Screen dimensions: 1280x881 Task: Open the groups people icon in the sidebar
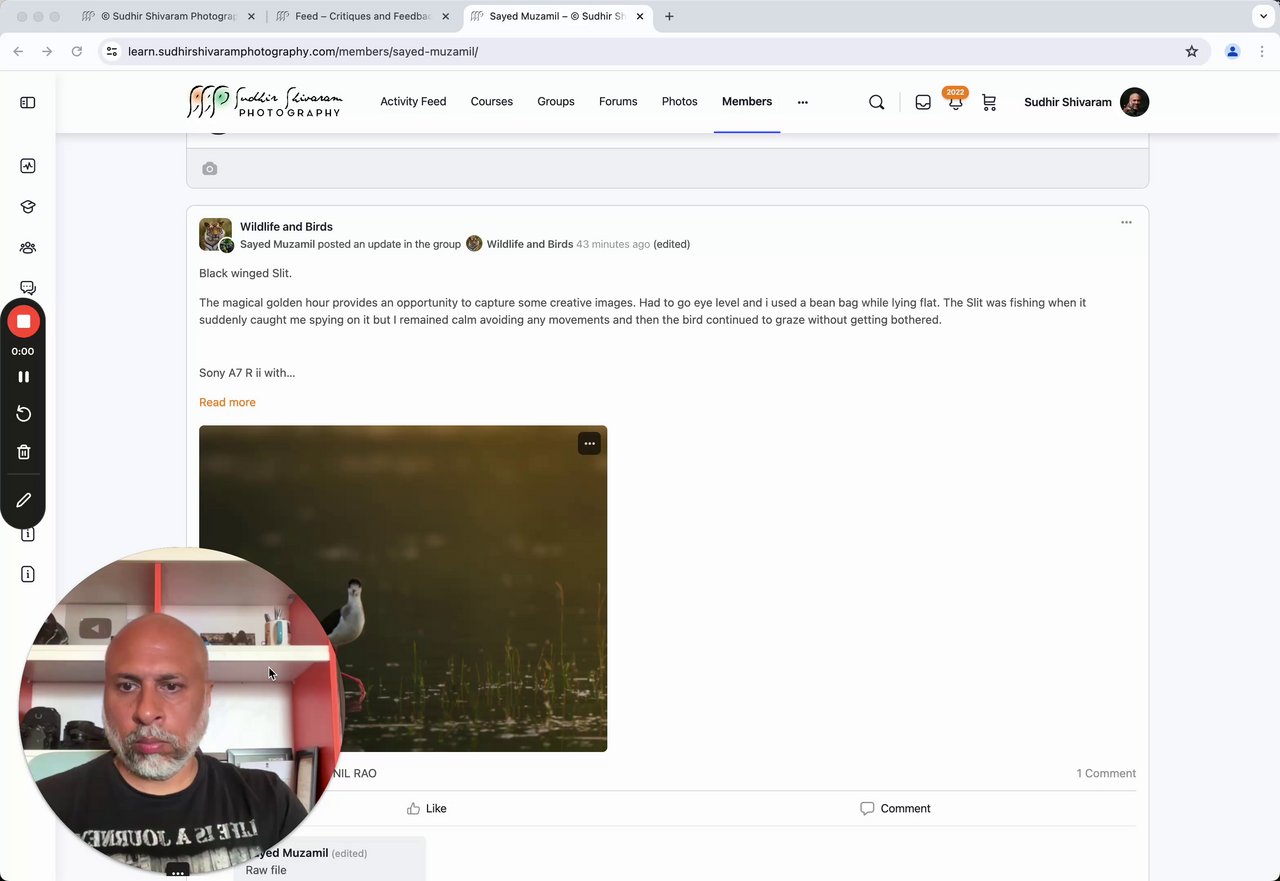[28, 248]
